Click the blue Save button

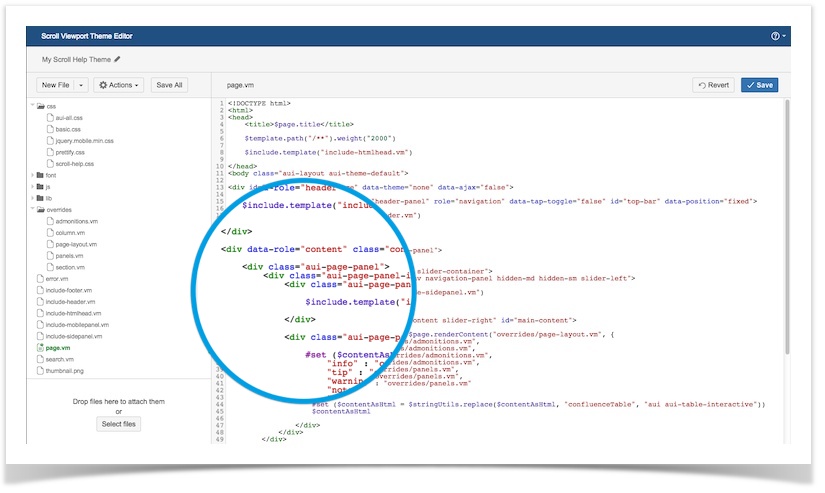point(759,85)
